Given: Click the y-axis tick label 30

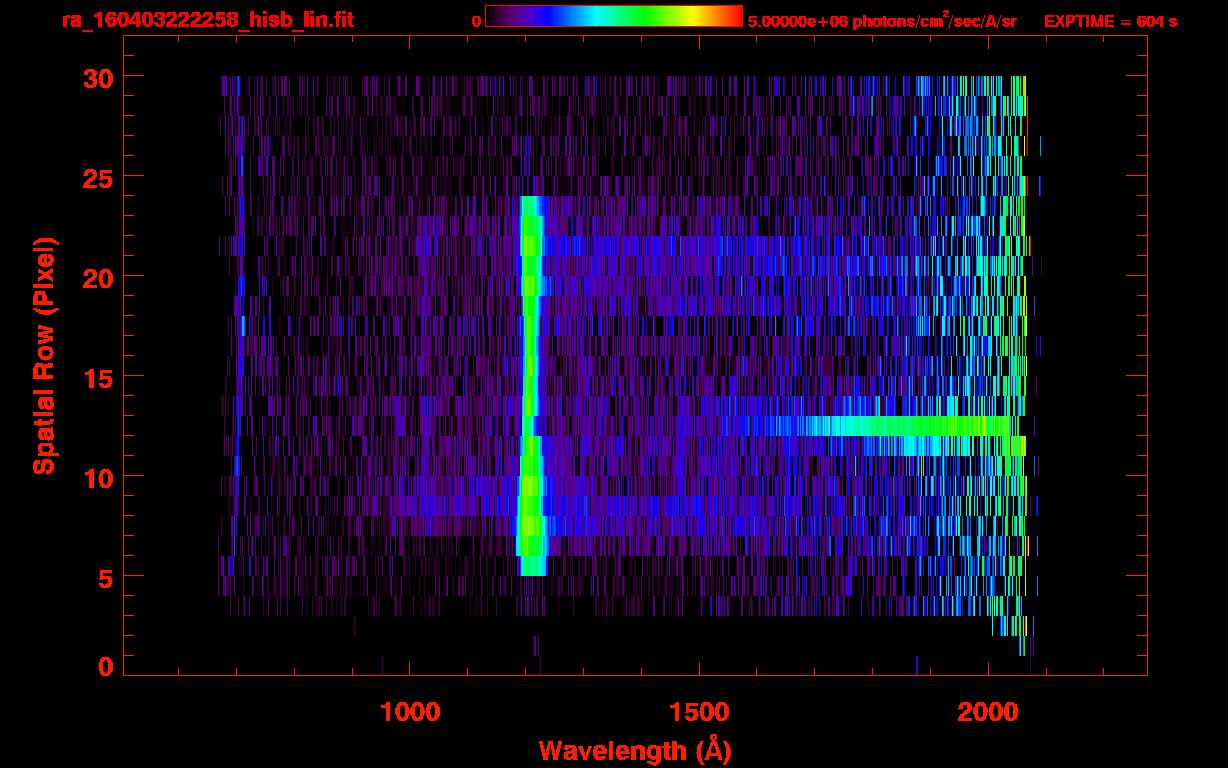Looking at the screenshot, I should 96,77.
